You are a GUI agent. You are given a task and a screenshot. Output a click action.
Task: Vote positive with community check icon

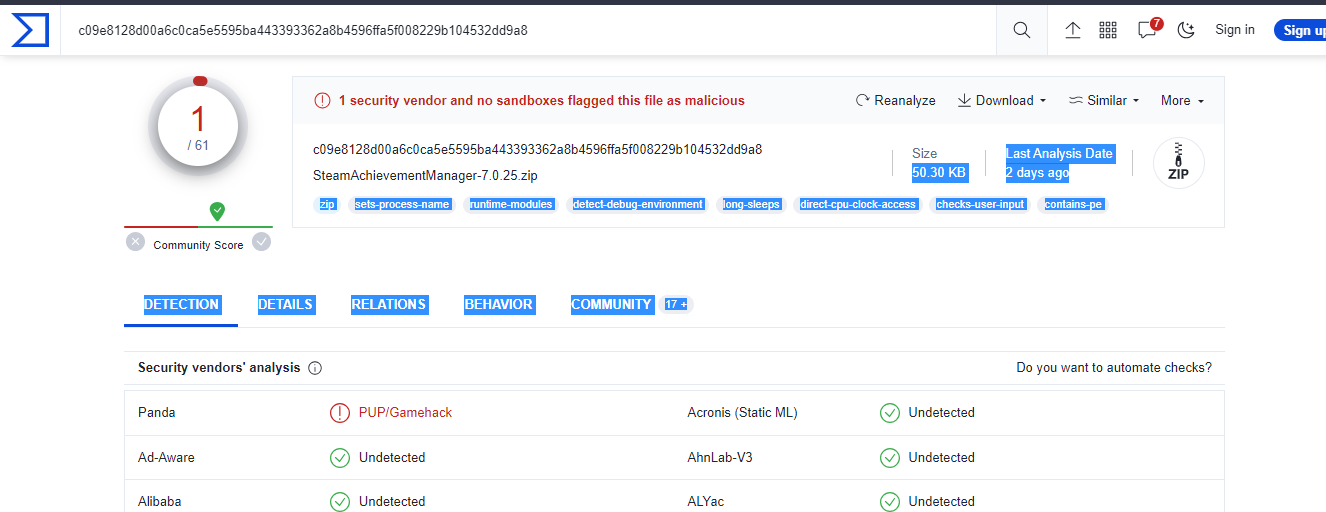261,241
